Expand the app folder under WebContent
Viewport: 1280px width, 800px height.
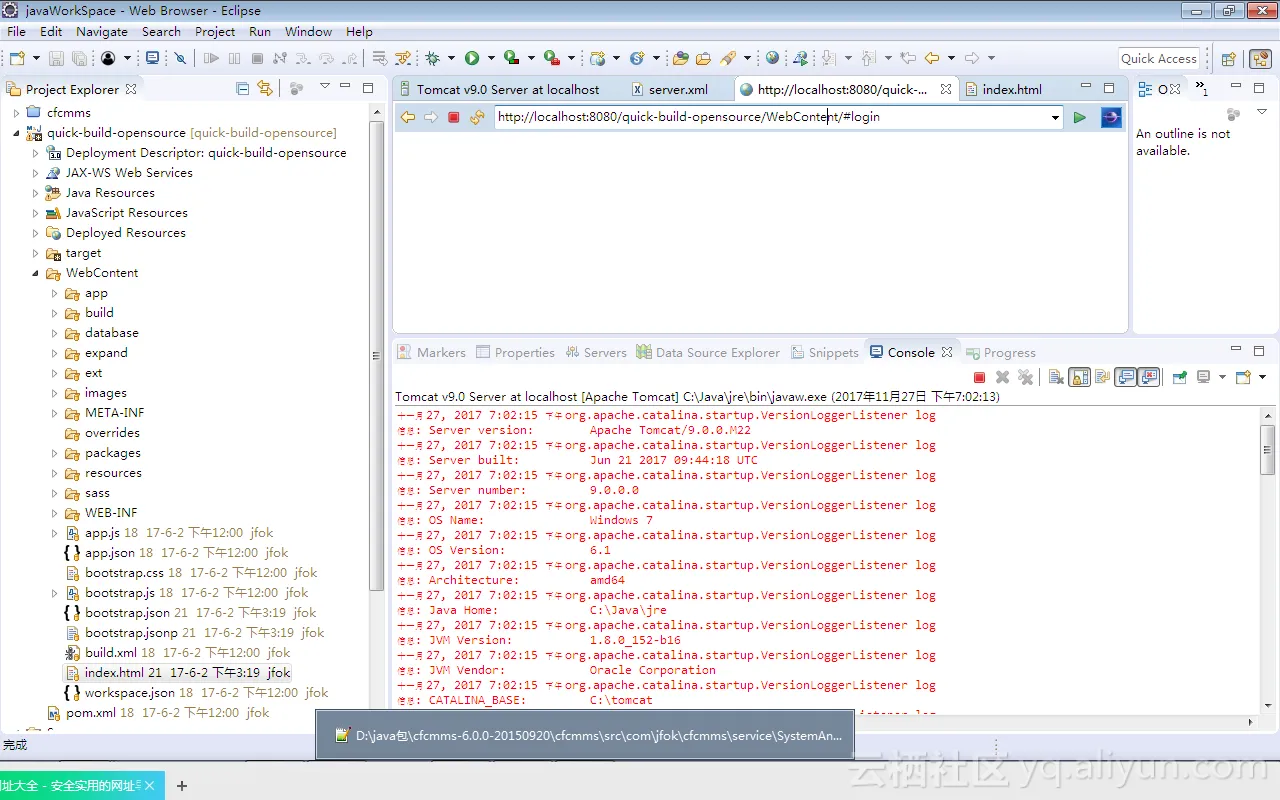point(55,293)
